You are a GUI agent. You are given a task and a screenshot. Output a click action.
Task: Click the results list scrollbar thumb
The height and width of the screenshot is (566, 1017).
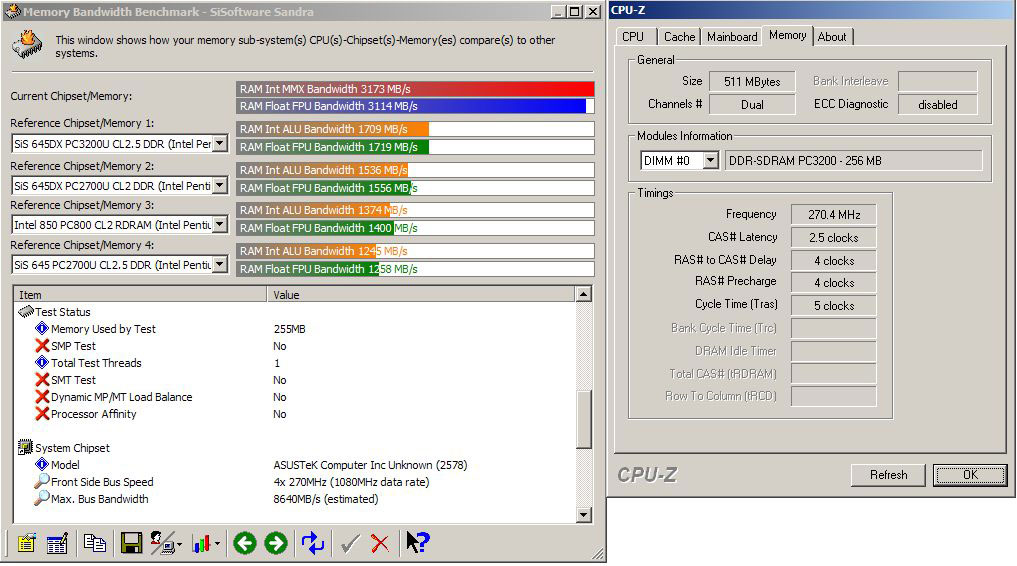tap(584, 418)
